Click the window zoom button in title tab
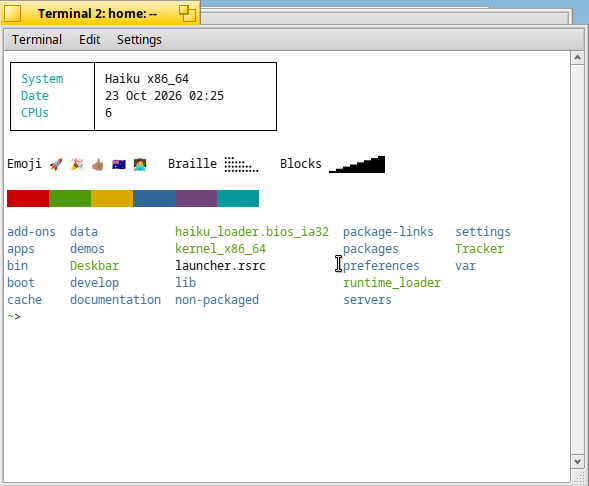The height and width of the screenshot is (486, 589). tap(187, 14)
